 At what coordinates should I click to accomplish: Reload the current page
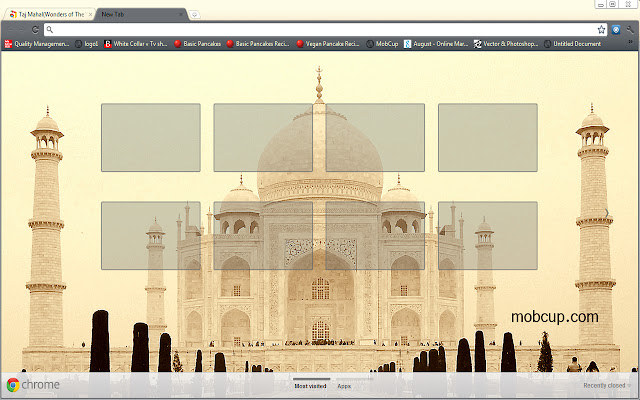coord(36,29)
